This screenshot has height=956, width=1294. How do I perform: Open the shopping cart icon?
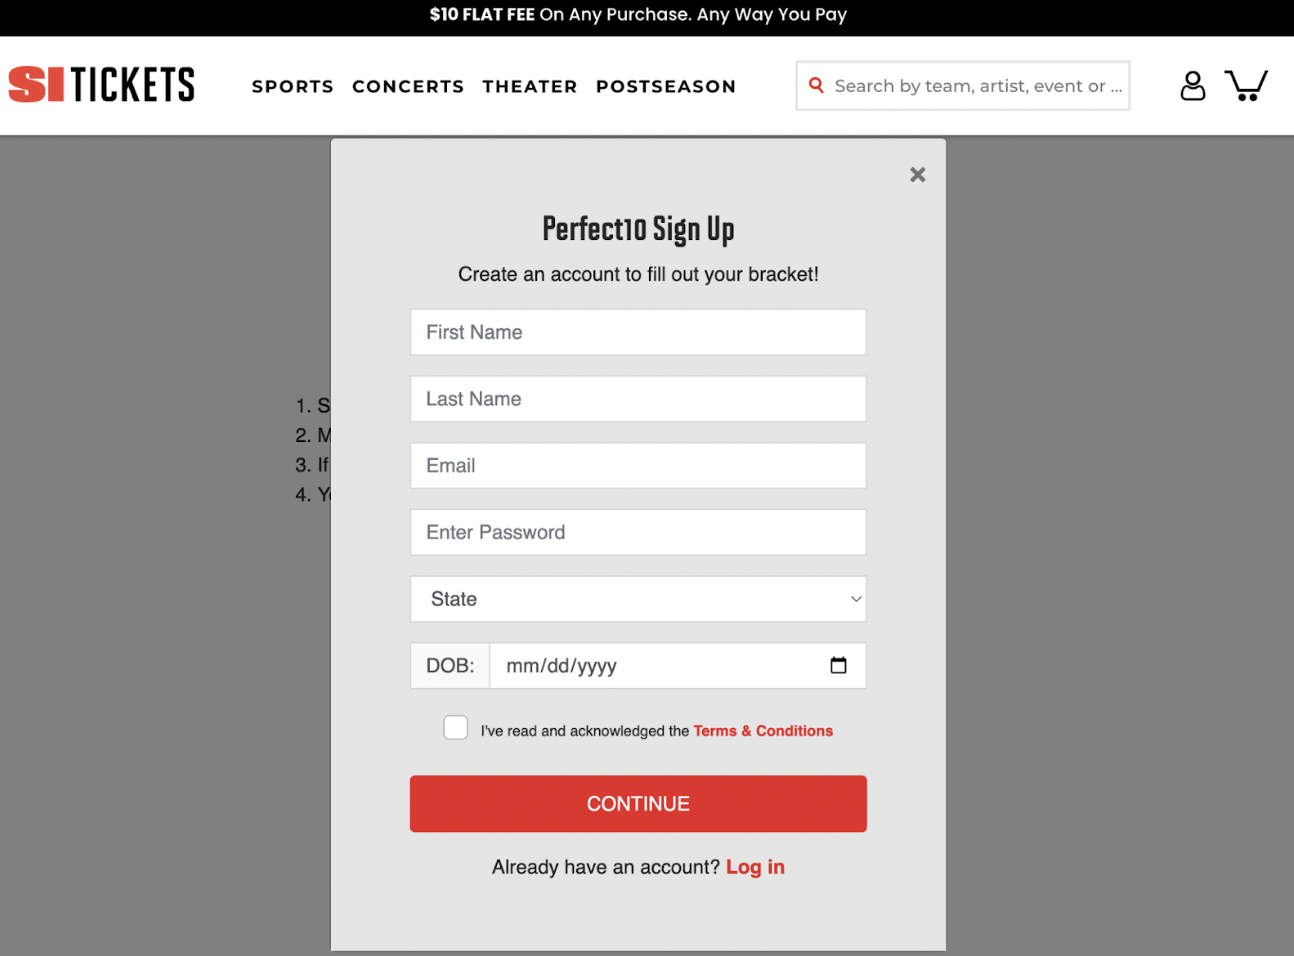(x=1246, y=85)
